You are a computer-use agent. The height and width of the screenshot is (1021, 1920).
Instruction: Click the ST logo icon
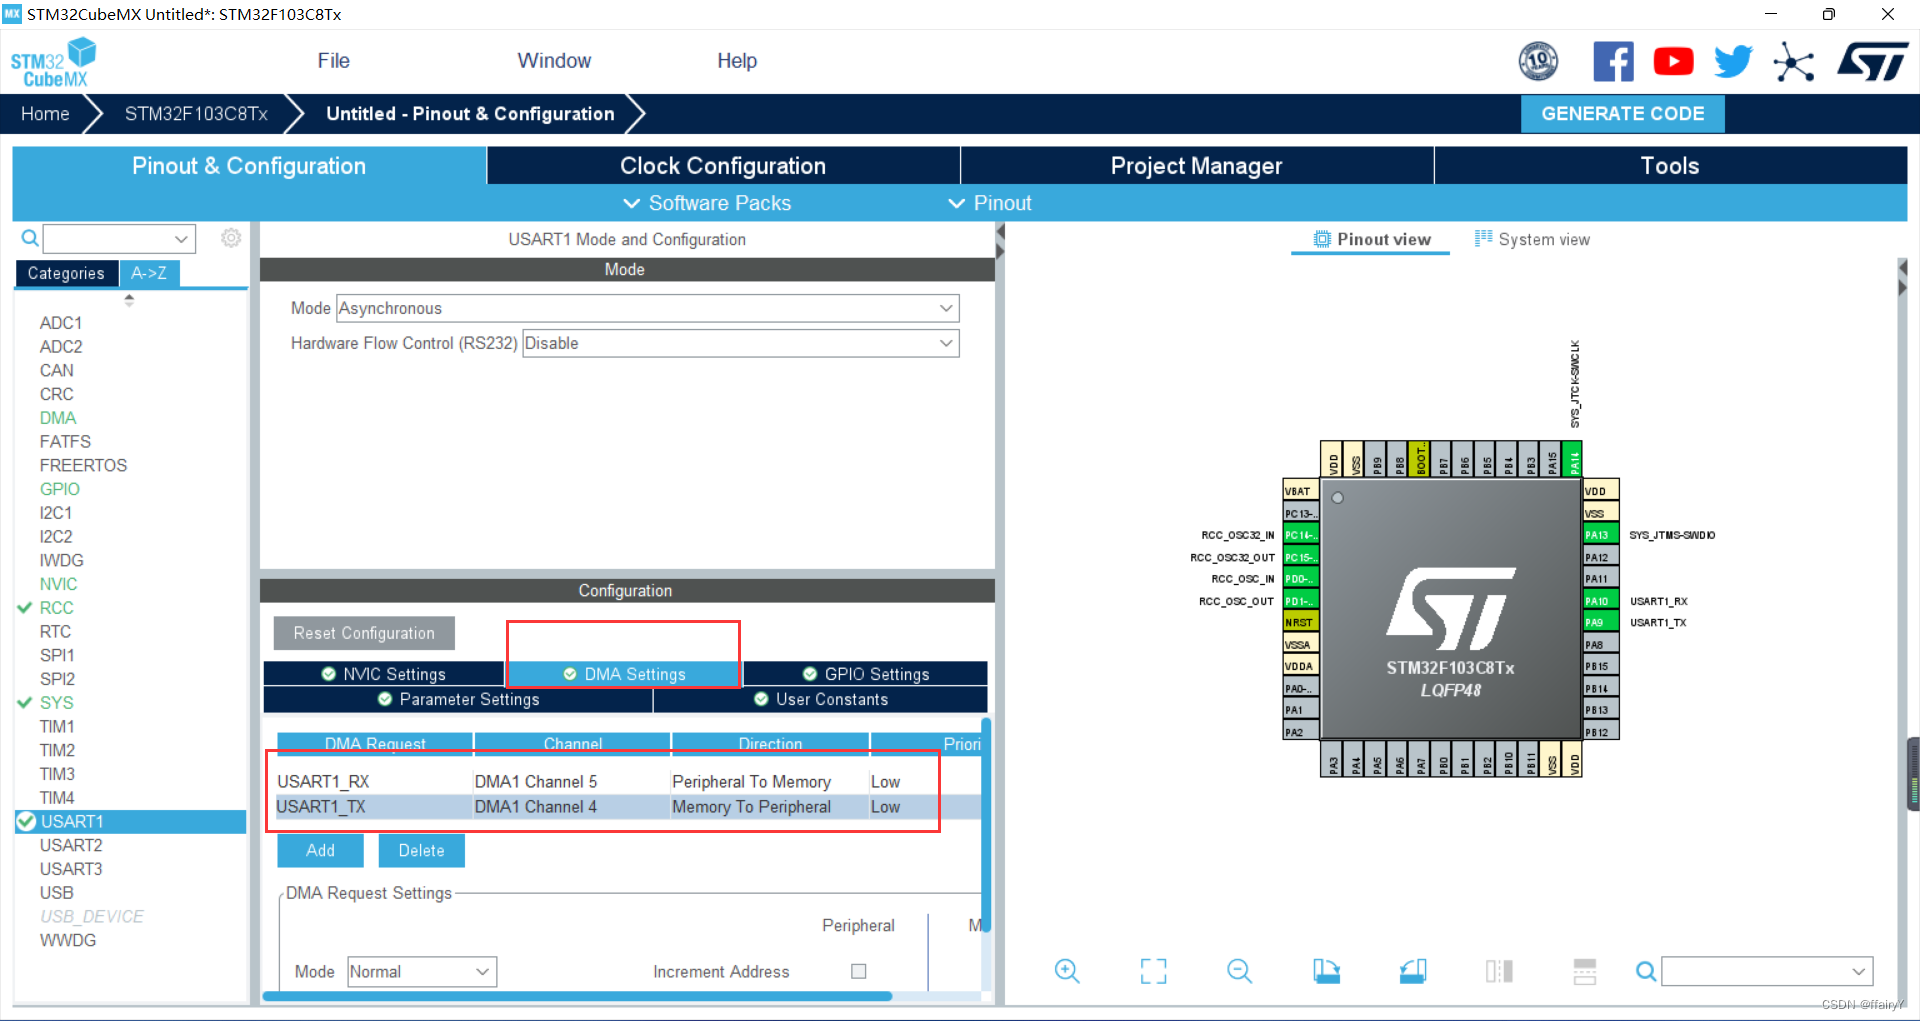point(1872,62)
